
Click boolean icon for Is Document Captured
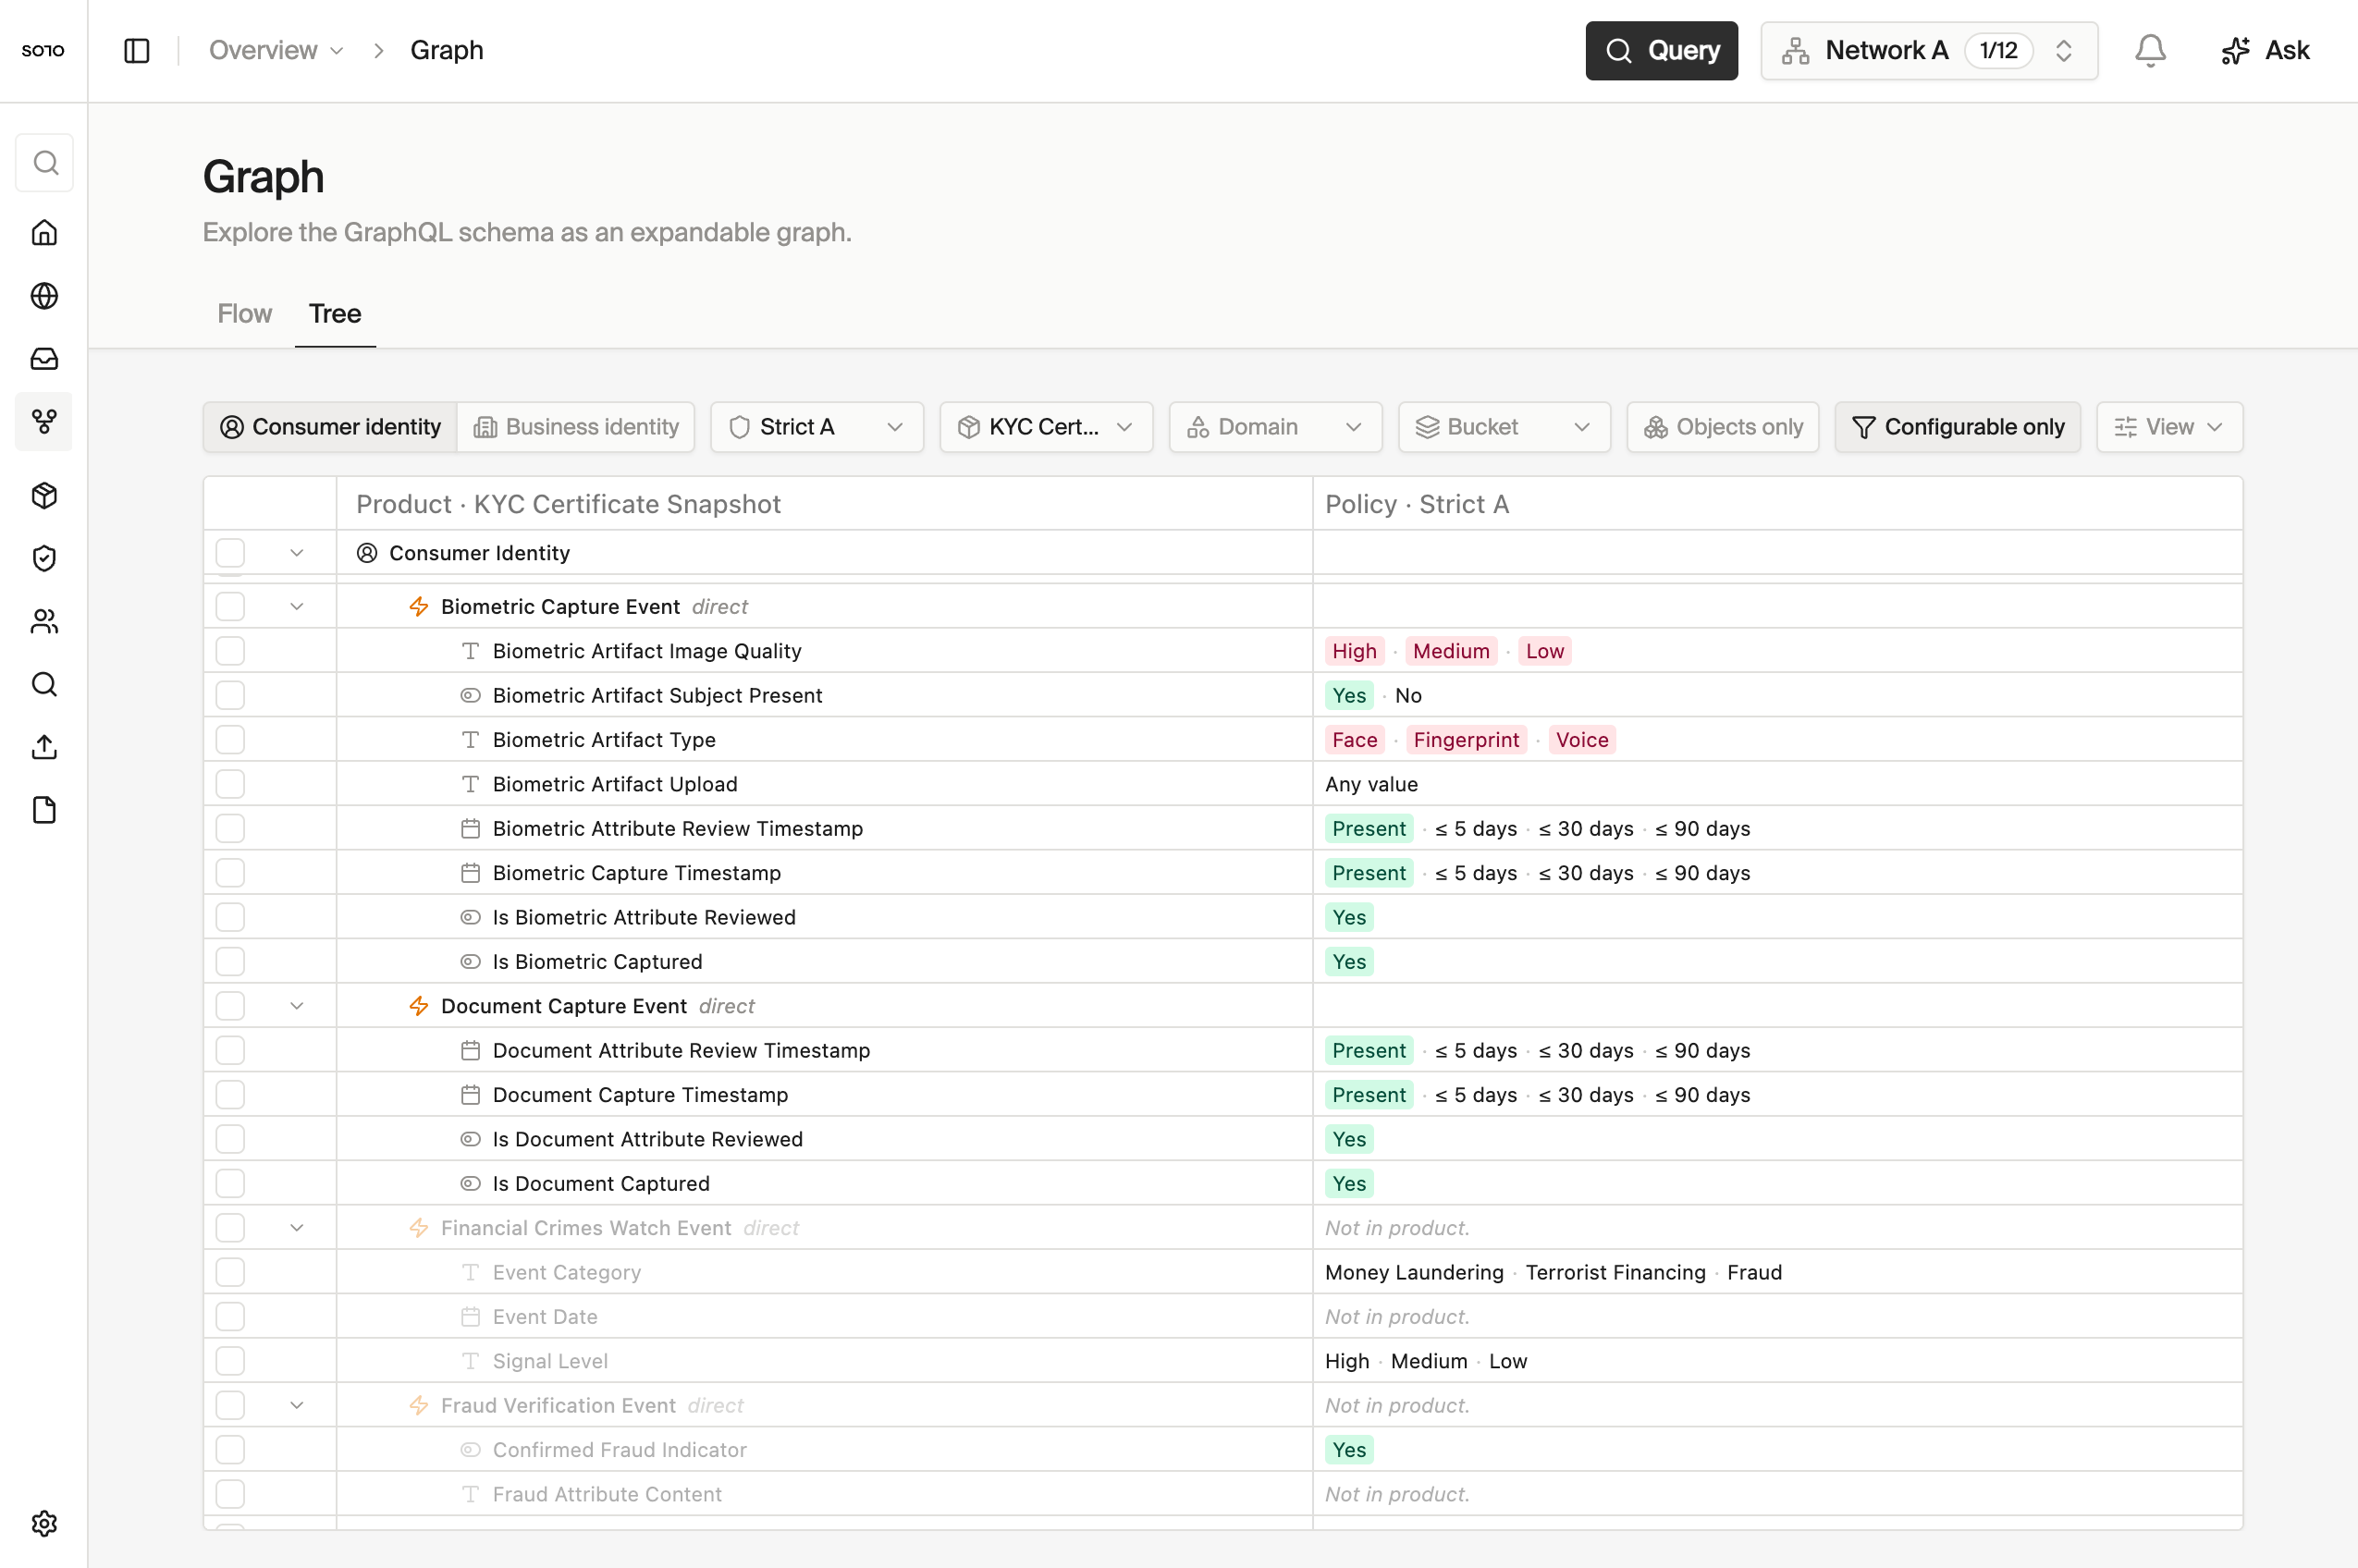point(470,1184)
